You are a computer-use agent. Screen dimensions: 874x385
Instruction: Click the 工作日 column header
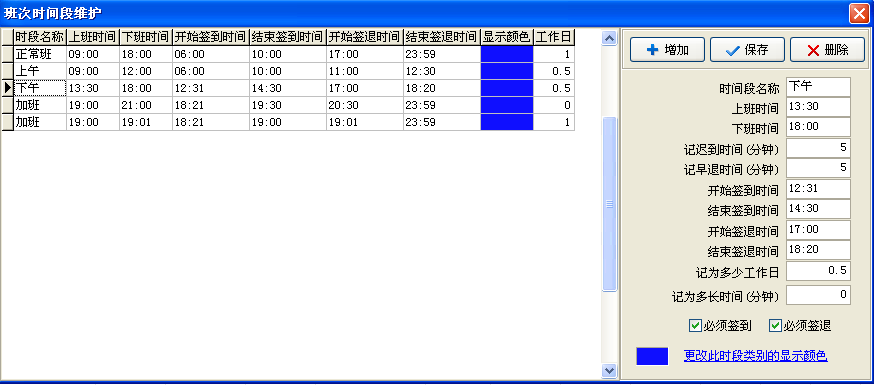(554, 37)
